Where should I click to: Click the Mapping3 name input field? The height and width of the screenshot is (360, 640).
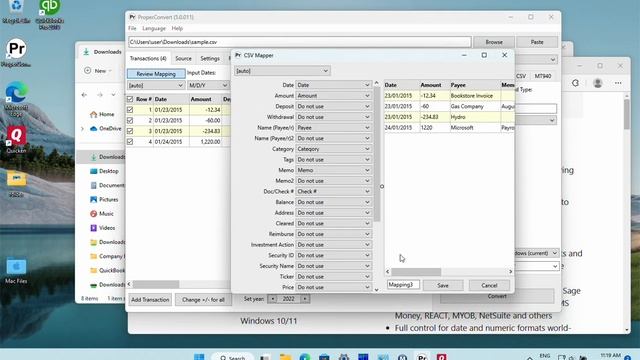403,285
